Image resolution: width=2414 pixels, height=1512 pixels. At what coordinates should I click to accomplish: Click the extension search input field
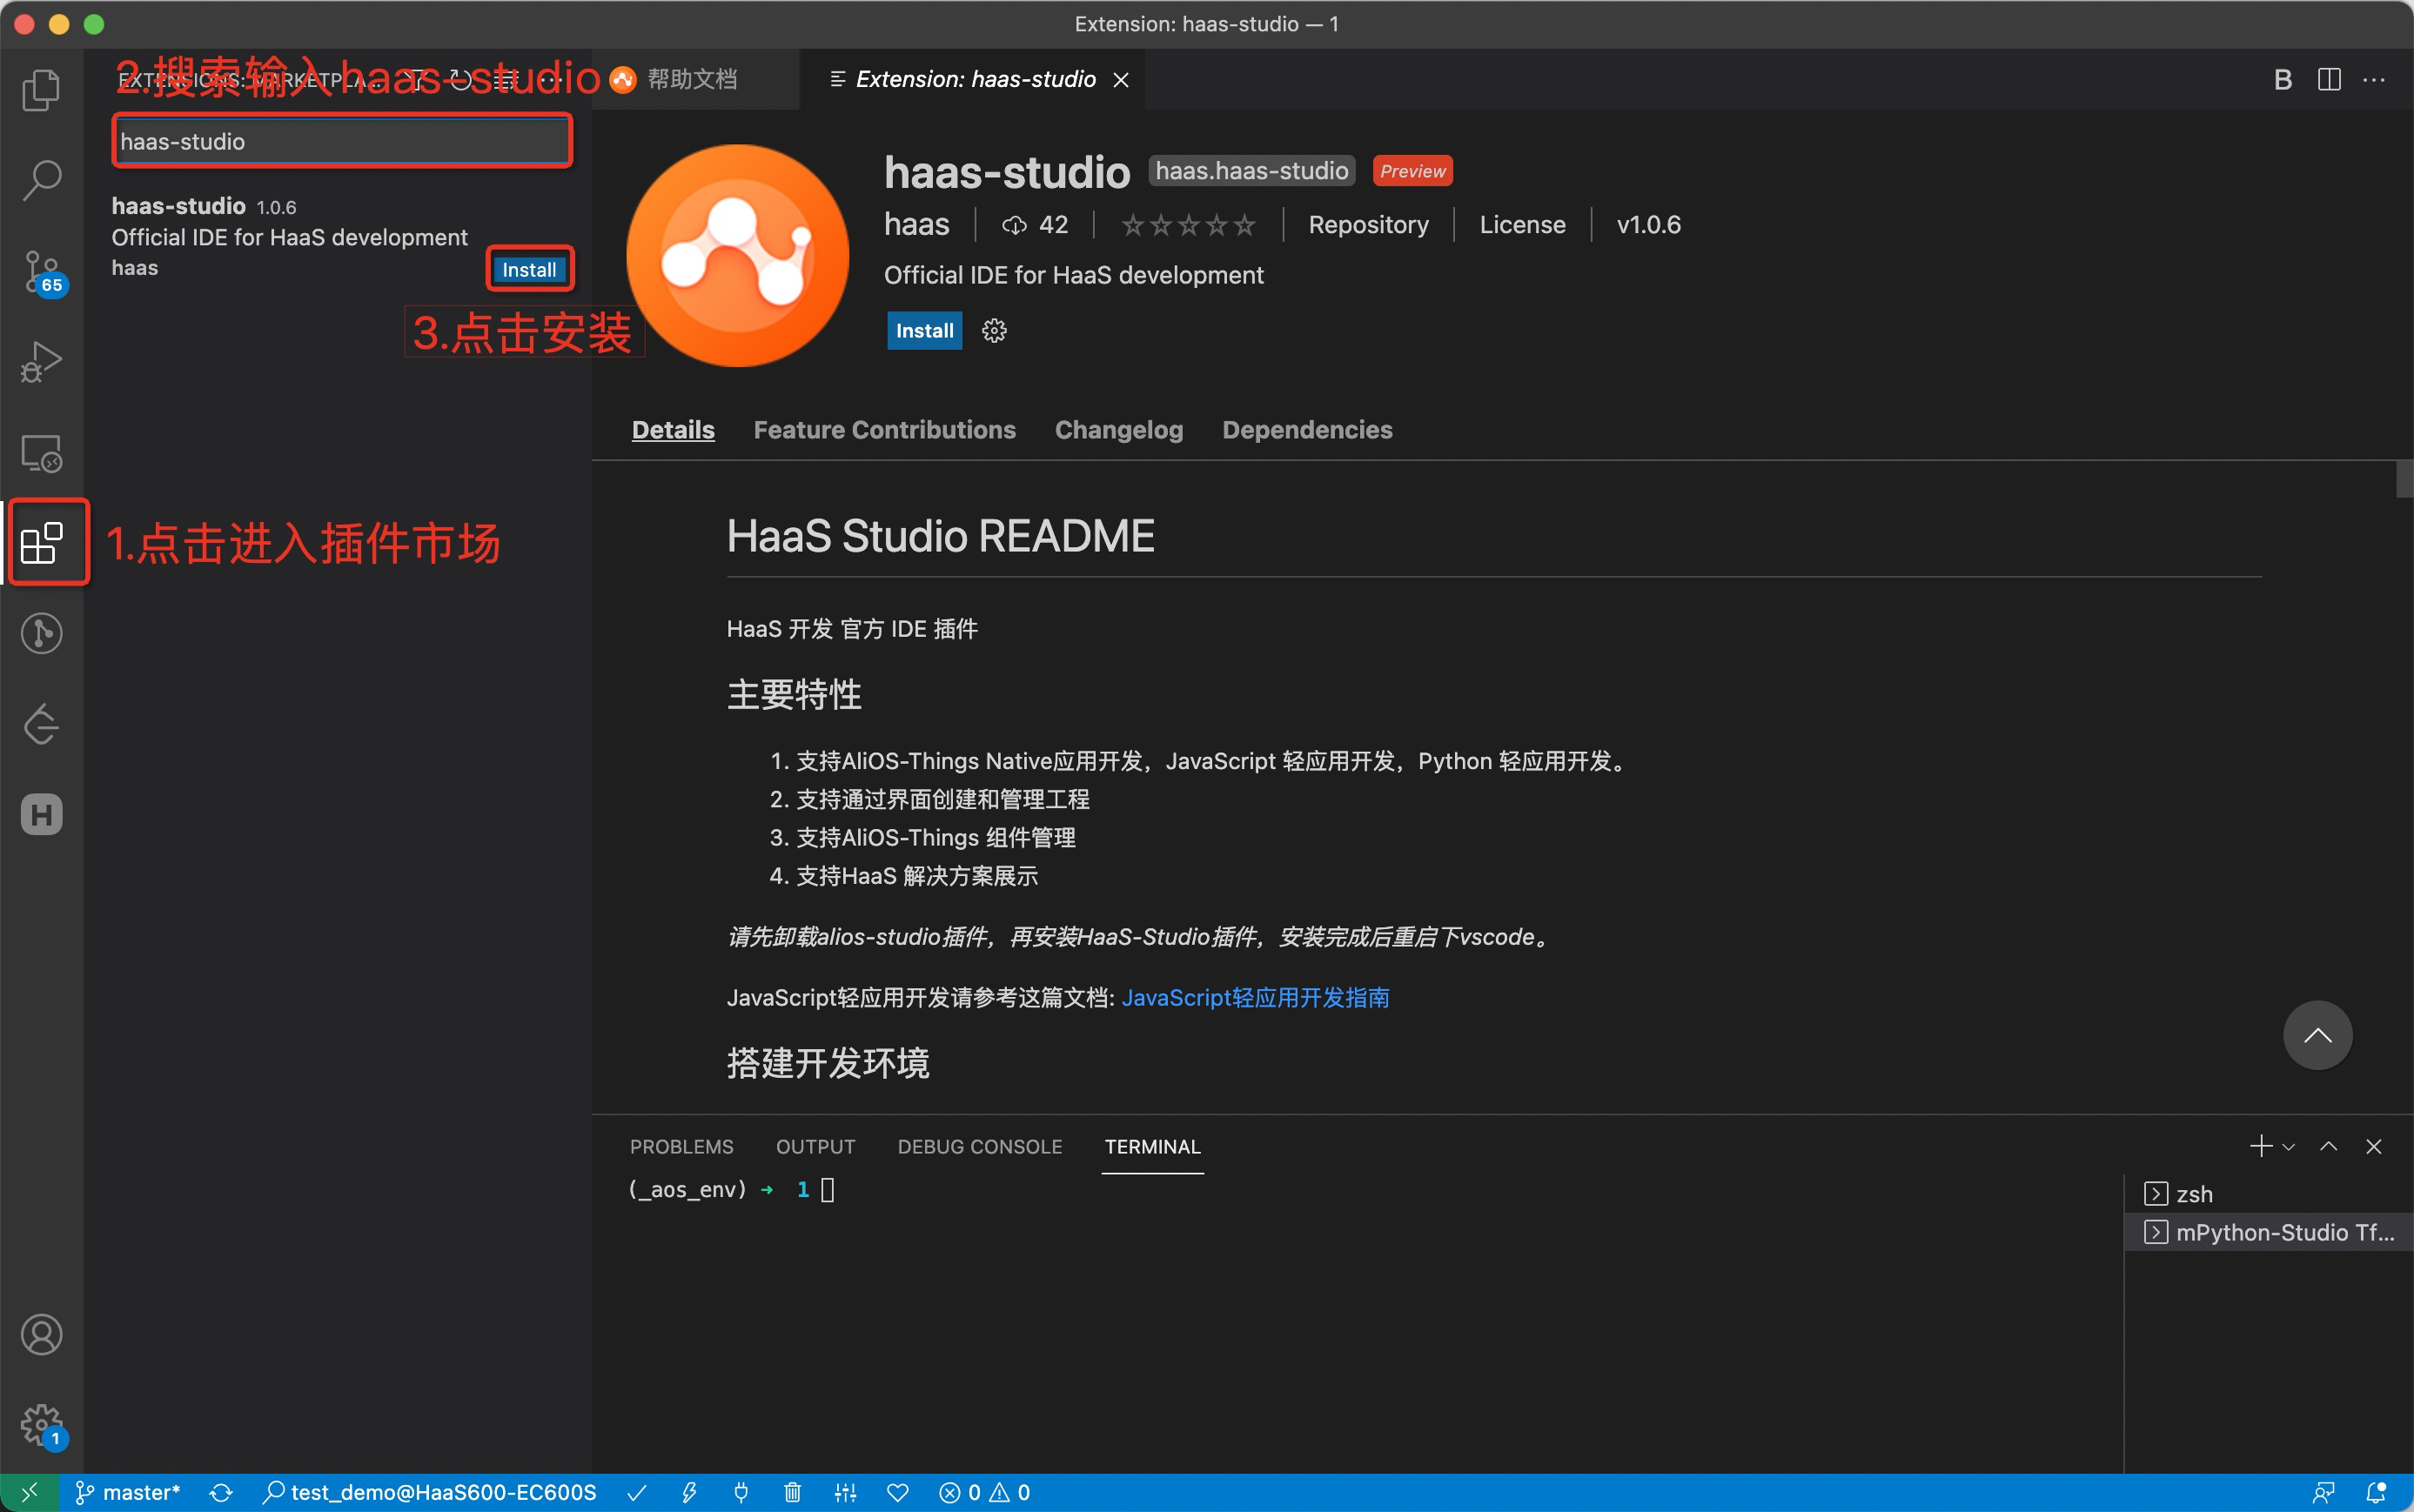342,141
